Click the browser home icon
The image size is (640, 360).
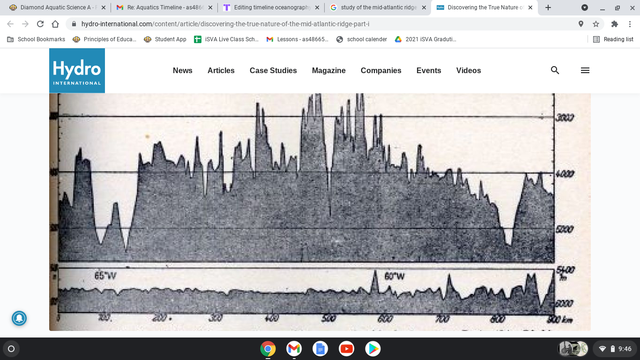[55, 24]
